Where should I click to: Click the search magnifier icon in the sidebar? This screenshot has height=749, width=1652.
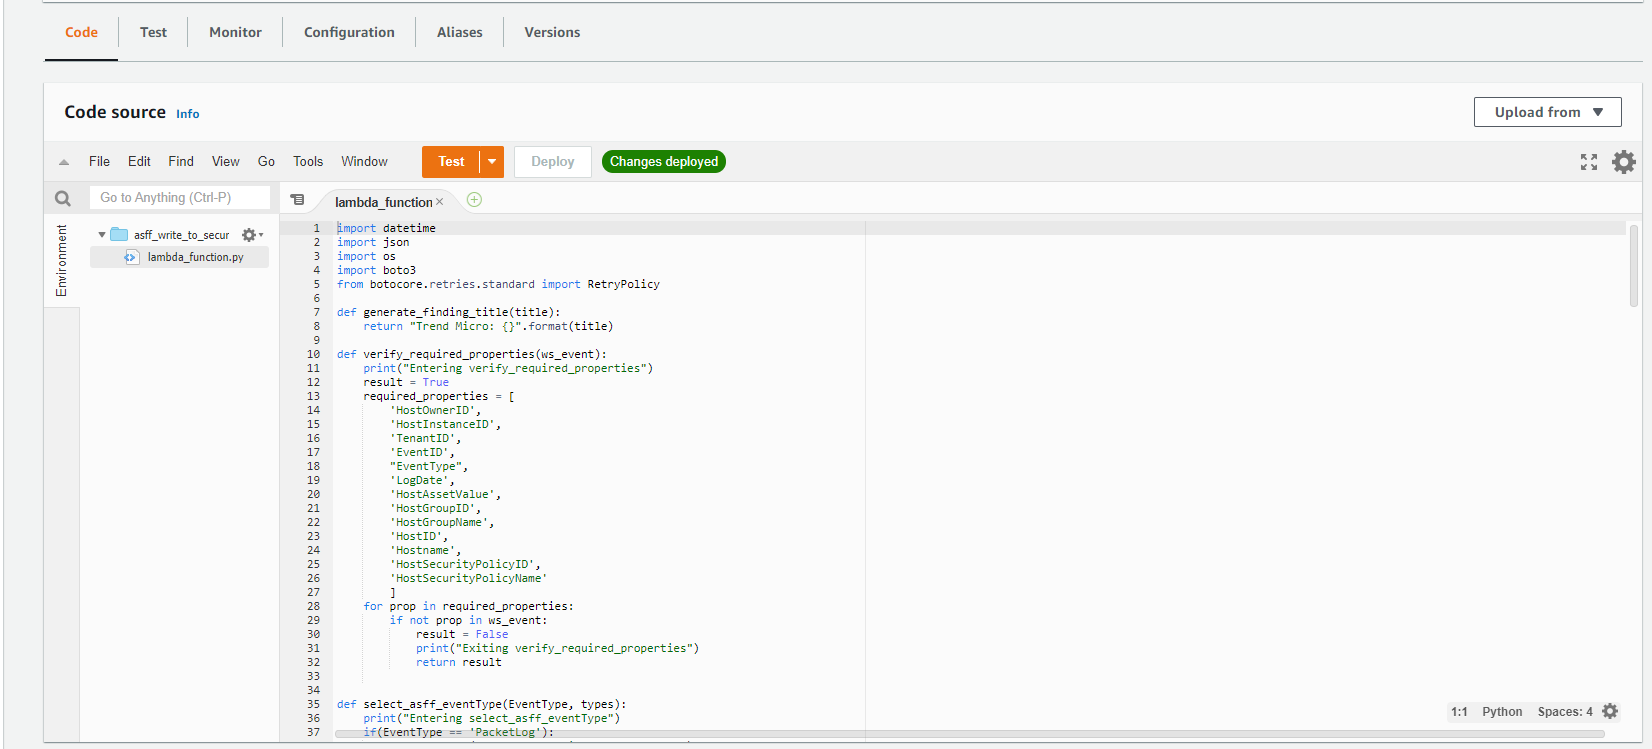click(x=63, y=198)
